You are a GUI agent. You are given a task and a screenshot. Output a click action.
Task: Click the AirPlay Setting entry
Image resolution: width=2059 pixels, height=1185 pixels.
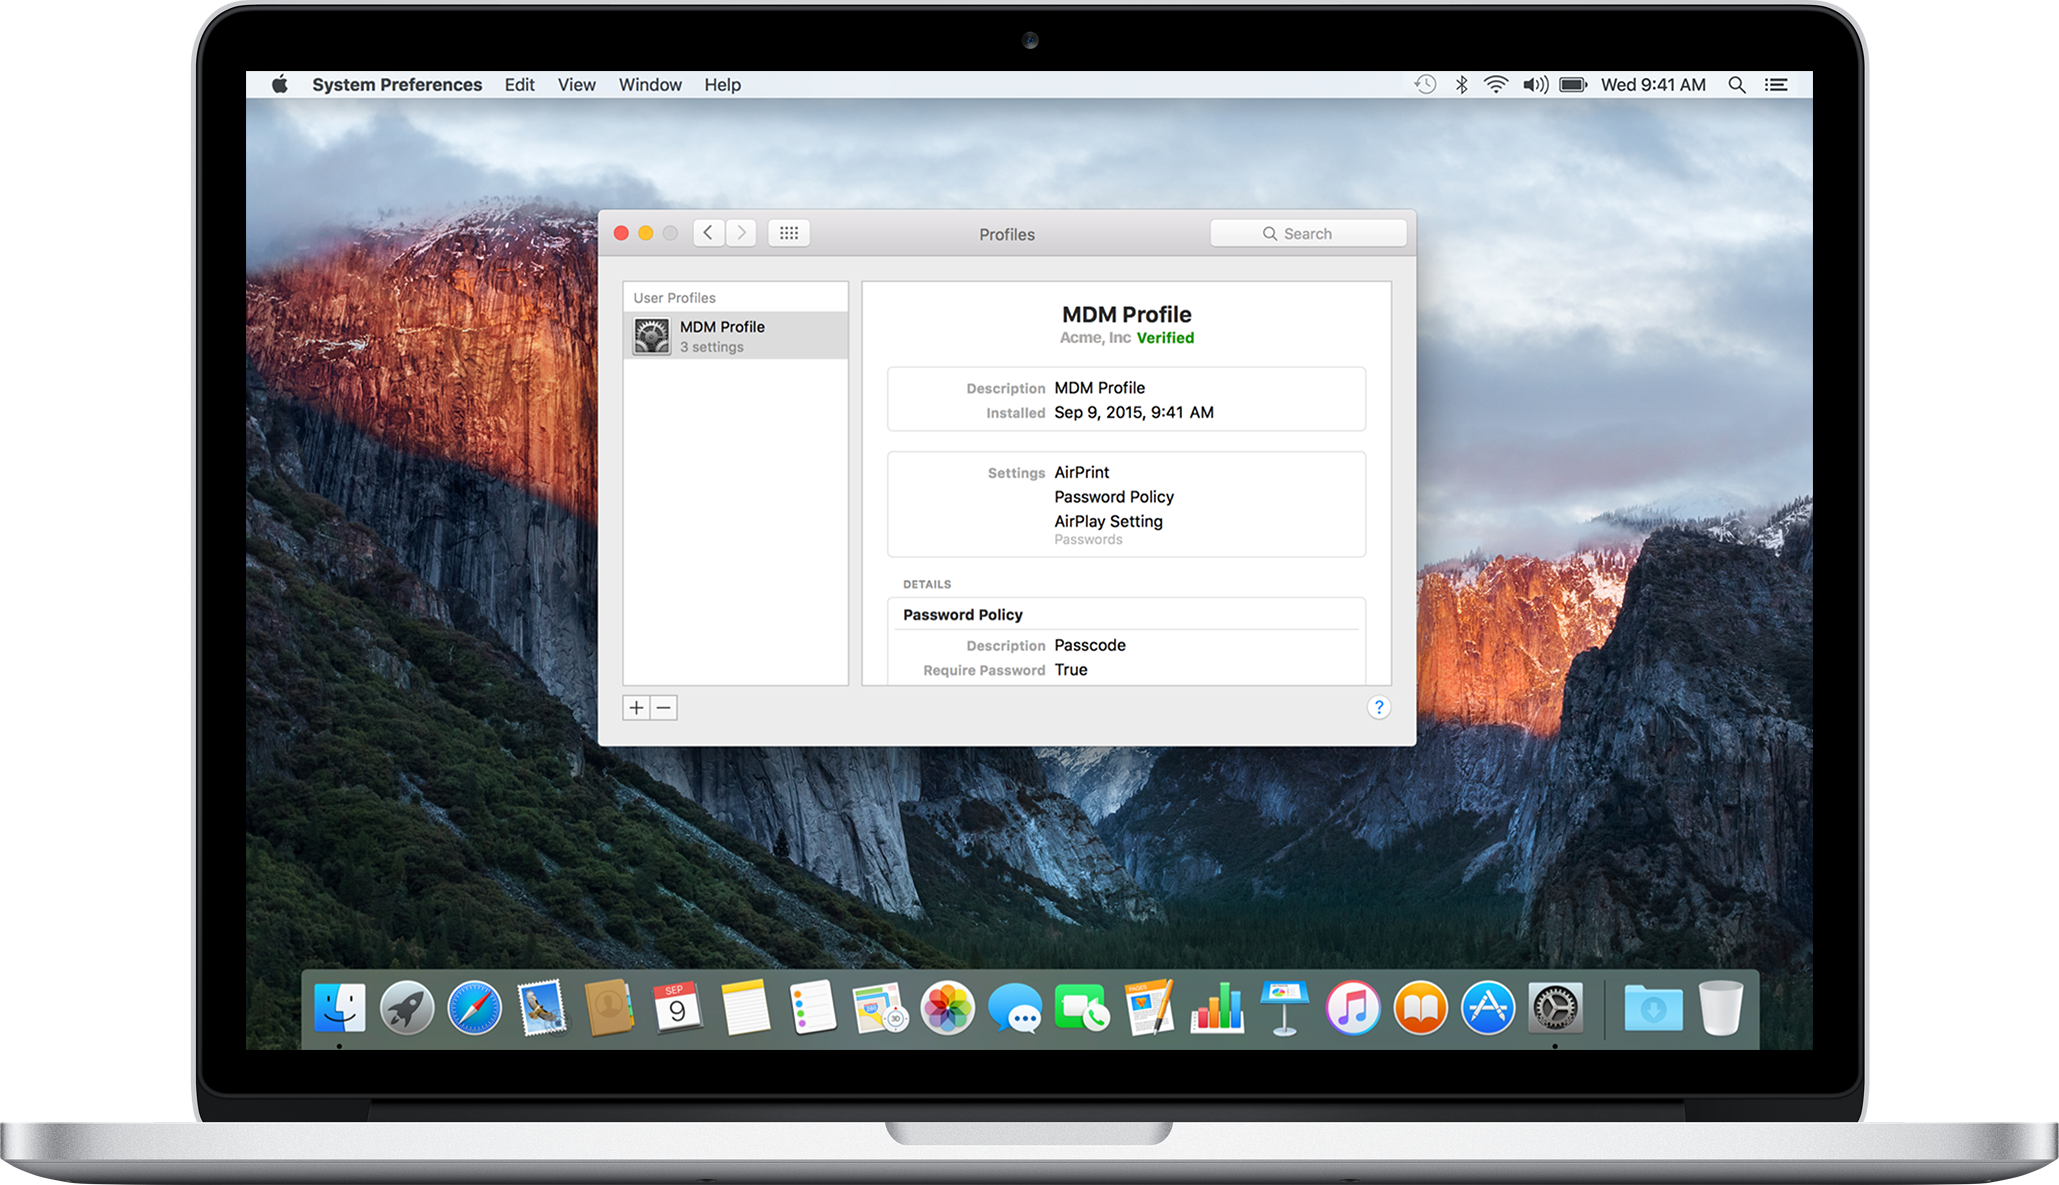tap(1108, 521)
